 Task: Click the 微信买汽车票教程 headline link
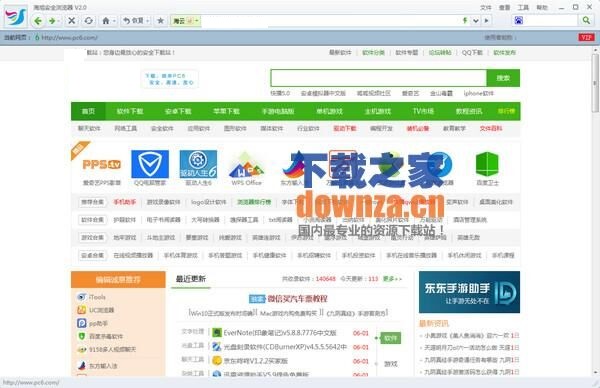click(297, 298)
